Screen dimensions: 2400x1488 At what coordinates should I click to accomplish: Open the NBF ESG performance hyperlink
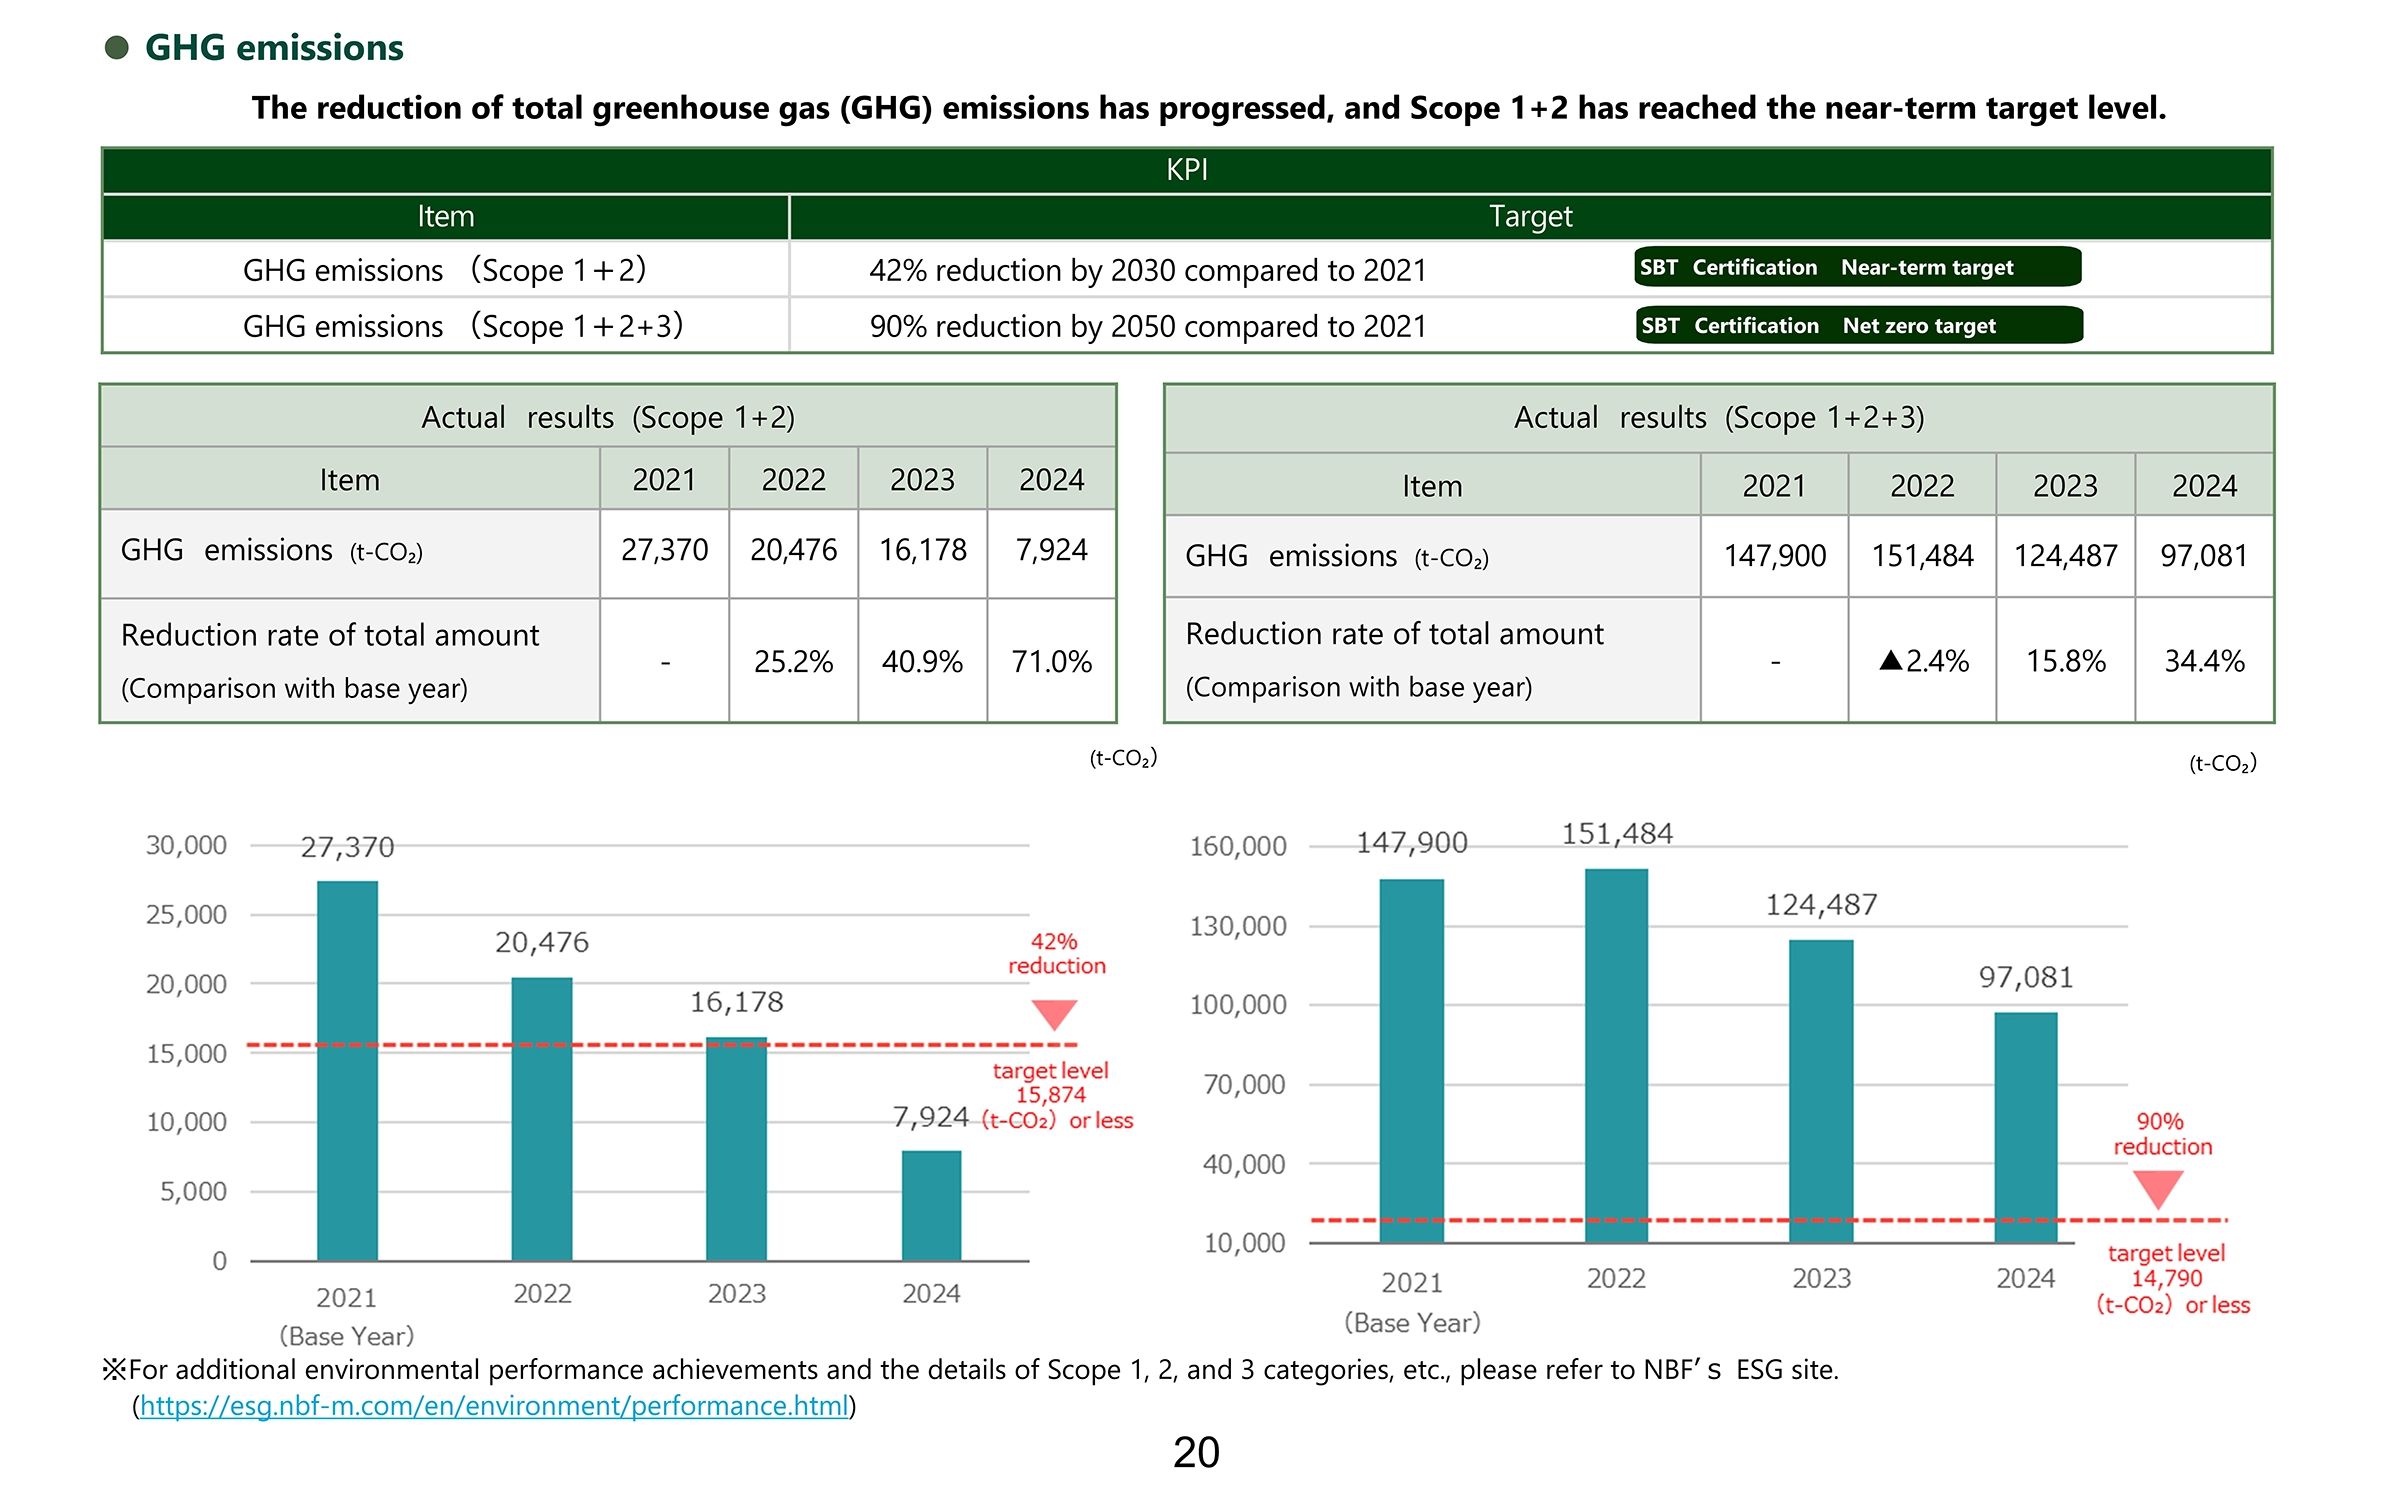point(494,1405)
